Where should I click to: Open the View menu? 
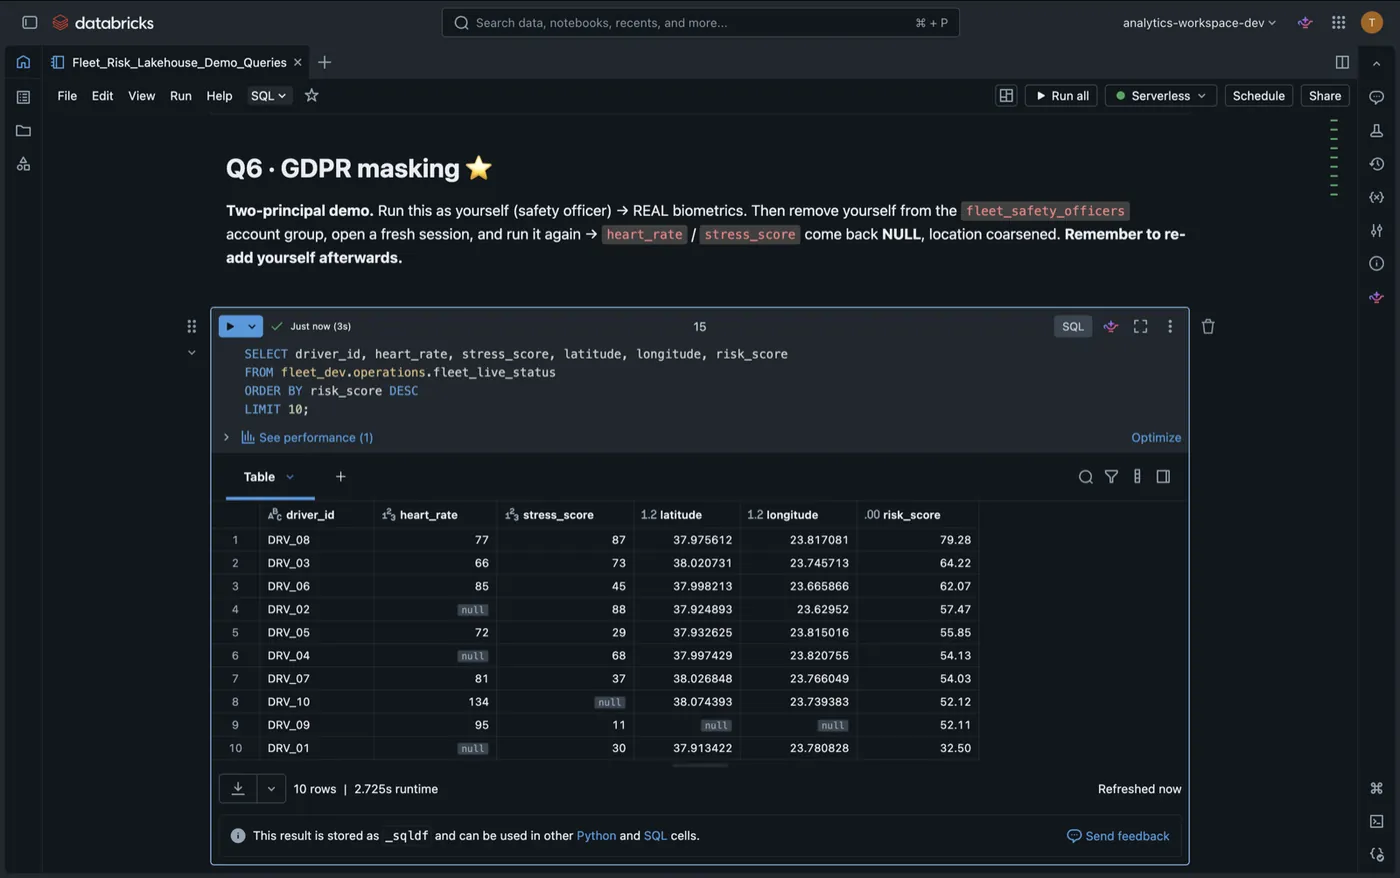pyautogui.click(x=141, y=95)
